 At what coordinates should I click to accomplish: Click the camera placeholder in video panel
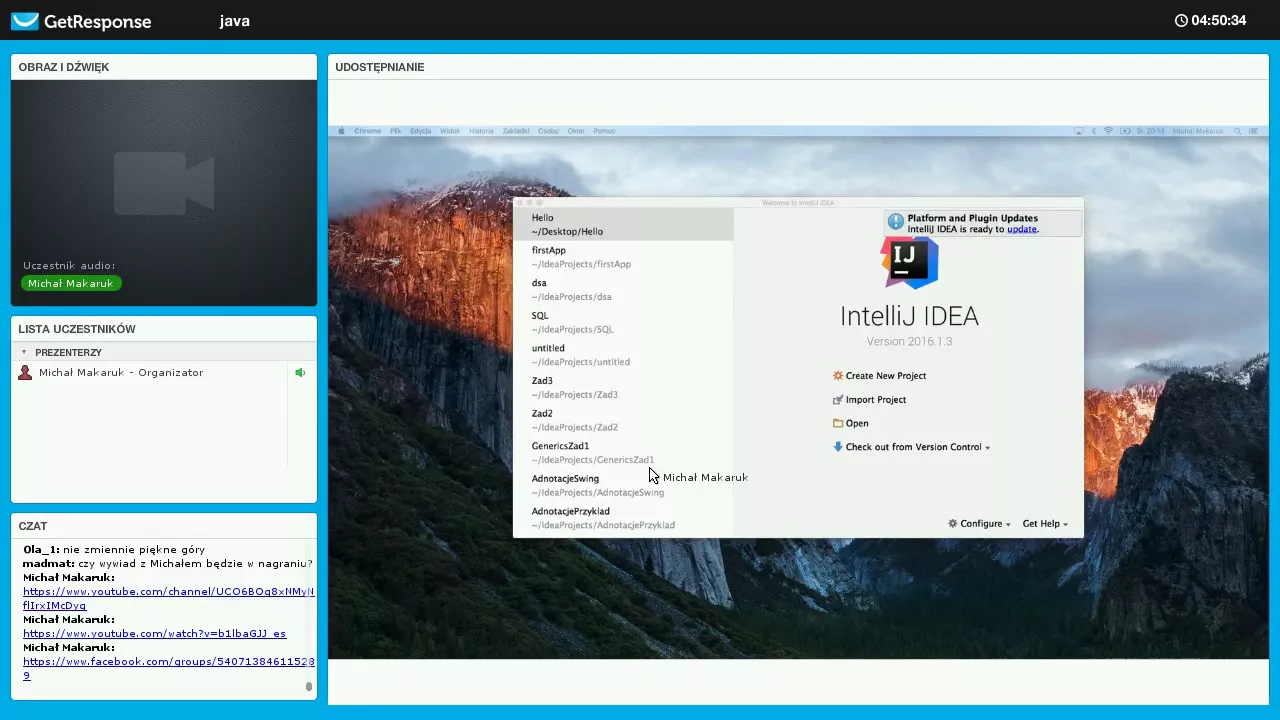coord(164,183)
